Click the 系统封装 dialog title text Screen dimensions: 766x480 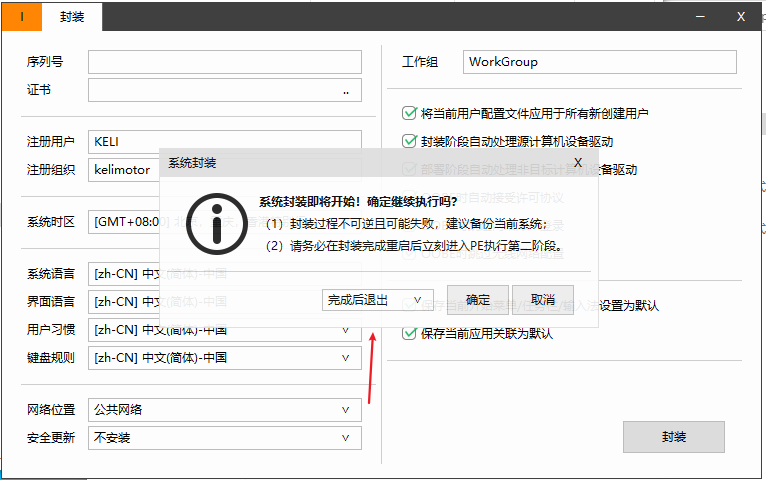tap(192, 163)
